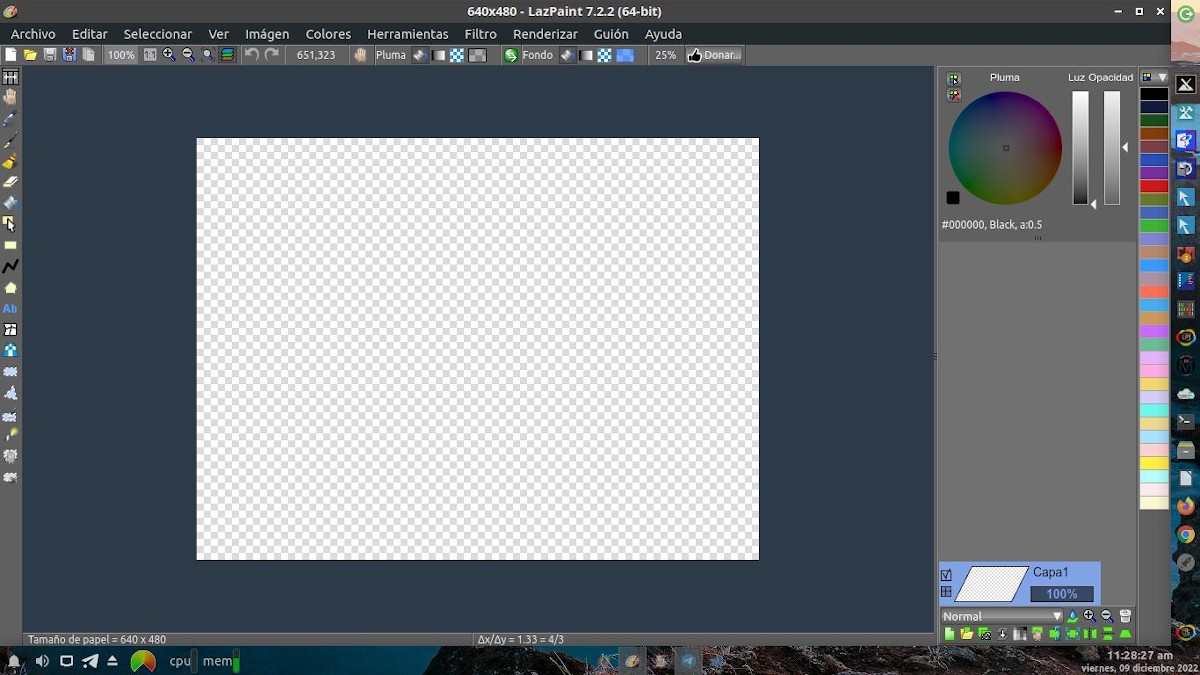
Task: Click the Fondo color label in the toolbar
Action: click(537, 55)
